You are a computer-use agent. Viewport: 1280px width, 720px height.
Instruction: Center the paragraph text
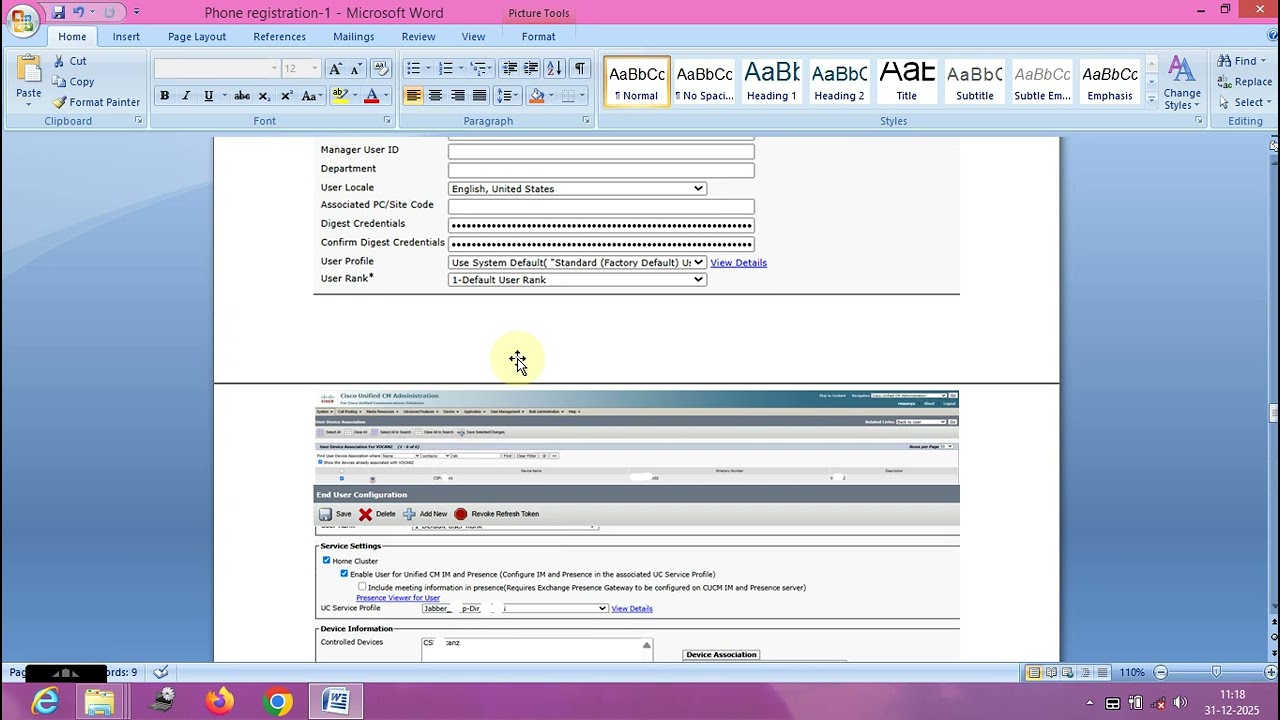click(435, 96)
